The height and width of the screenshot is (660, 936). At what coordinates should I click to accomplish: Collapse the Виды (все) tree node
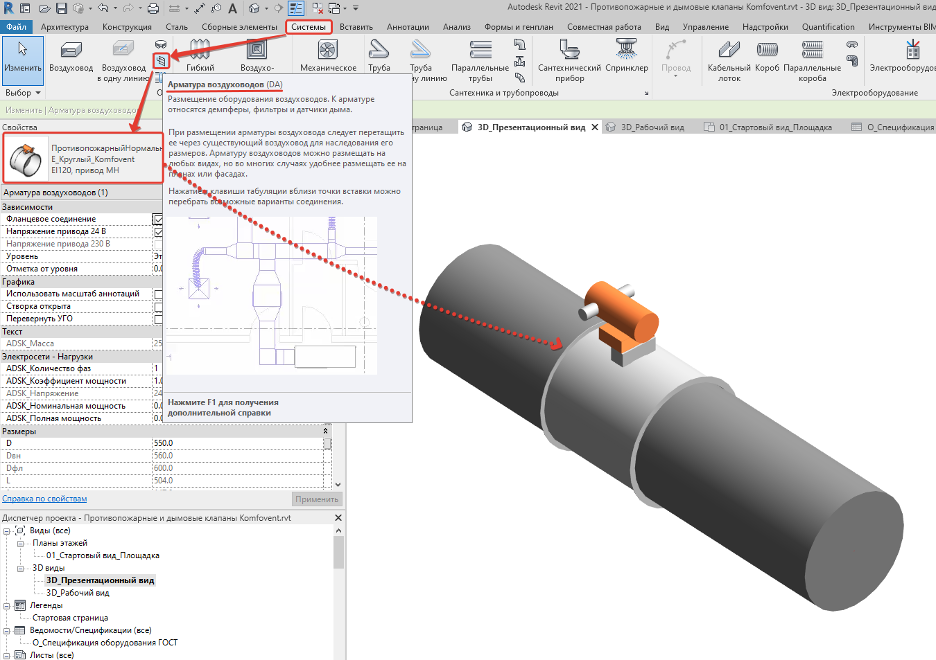click(7, 531)
